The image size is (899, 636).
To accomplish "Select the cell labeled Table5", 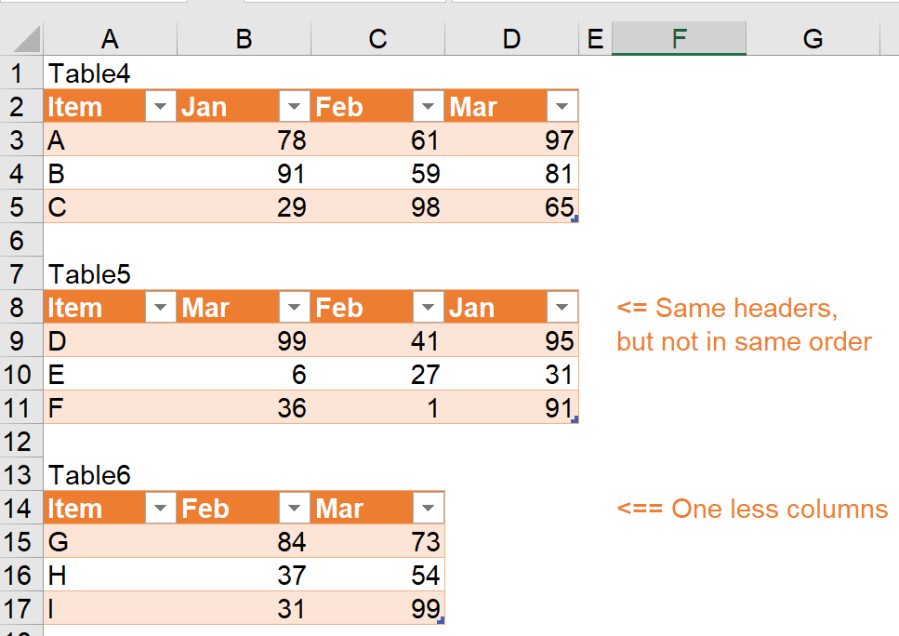I will pos(90,274).
